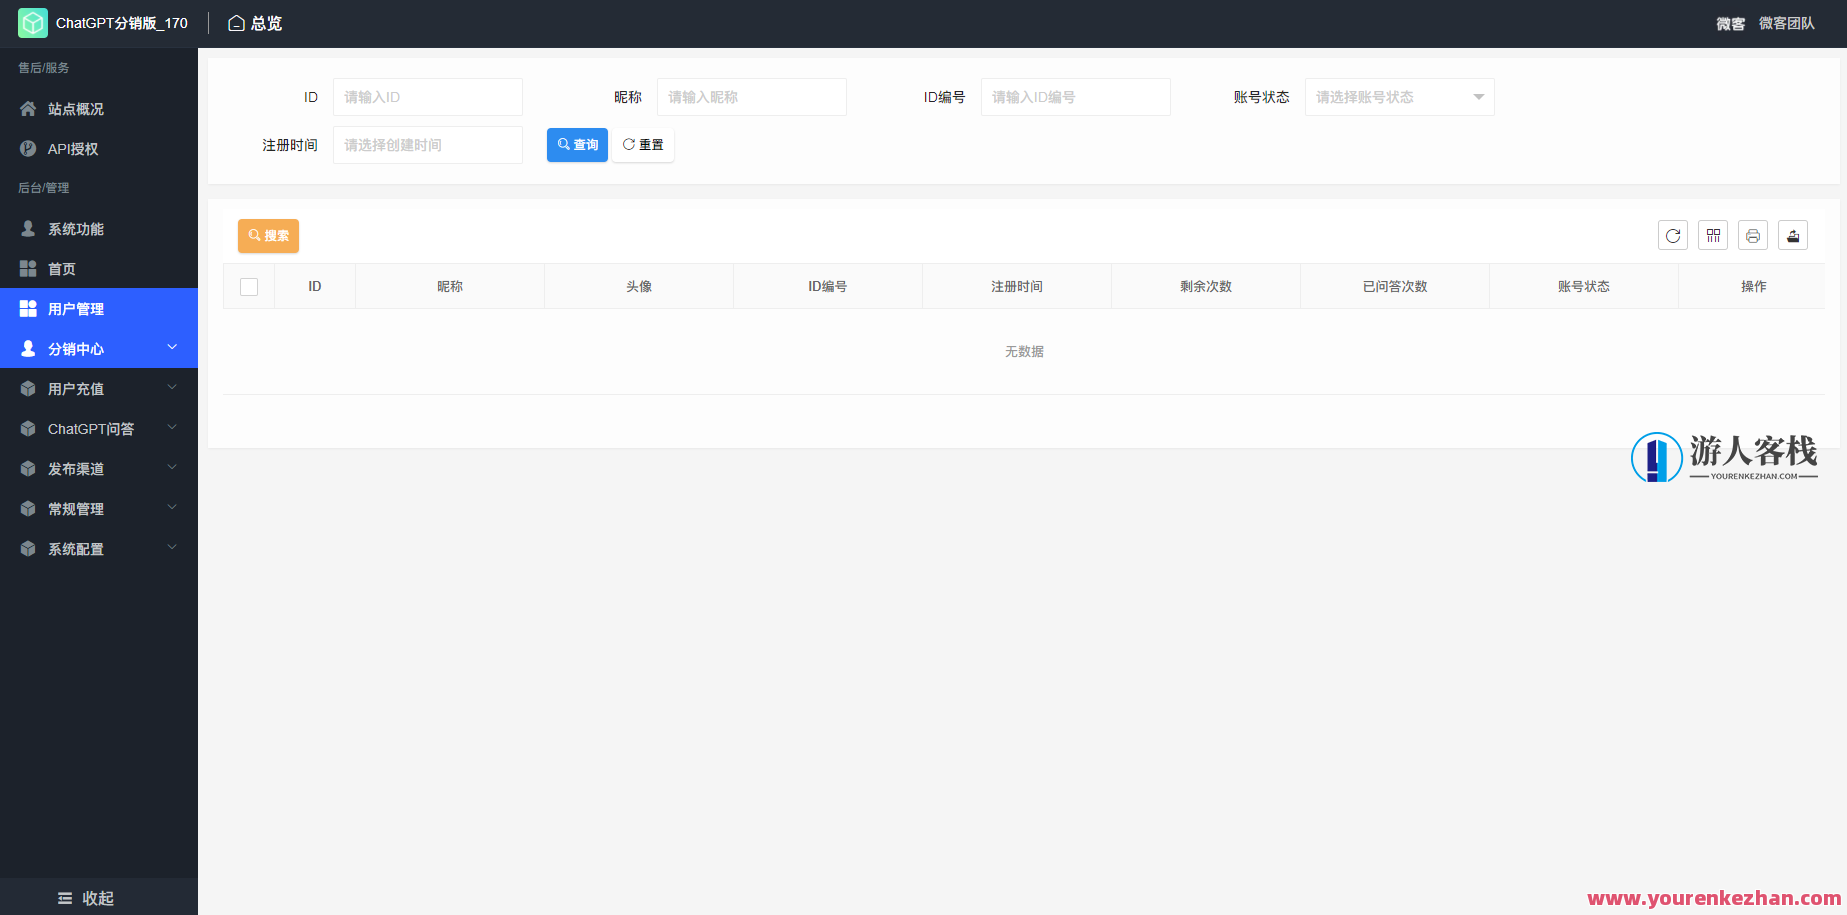This screenshot has height=915, width=1847.
Task: Select 用户管理 in the sidebar
Action: [x=76, y=308]
